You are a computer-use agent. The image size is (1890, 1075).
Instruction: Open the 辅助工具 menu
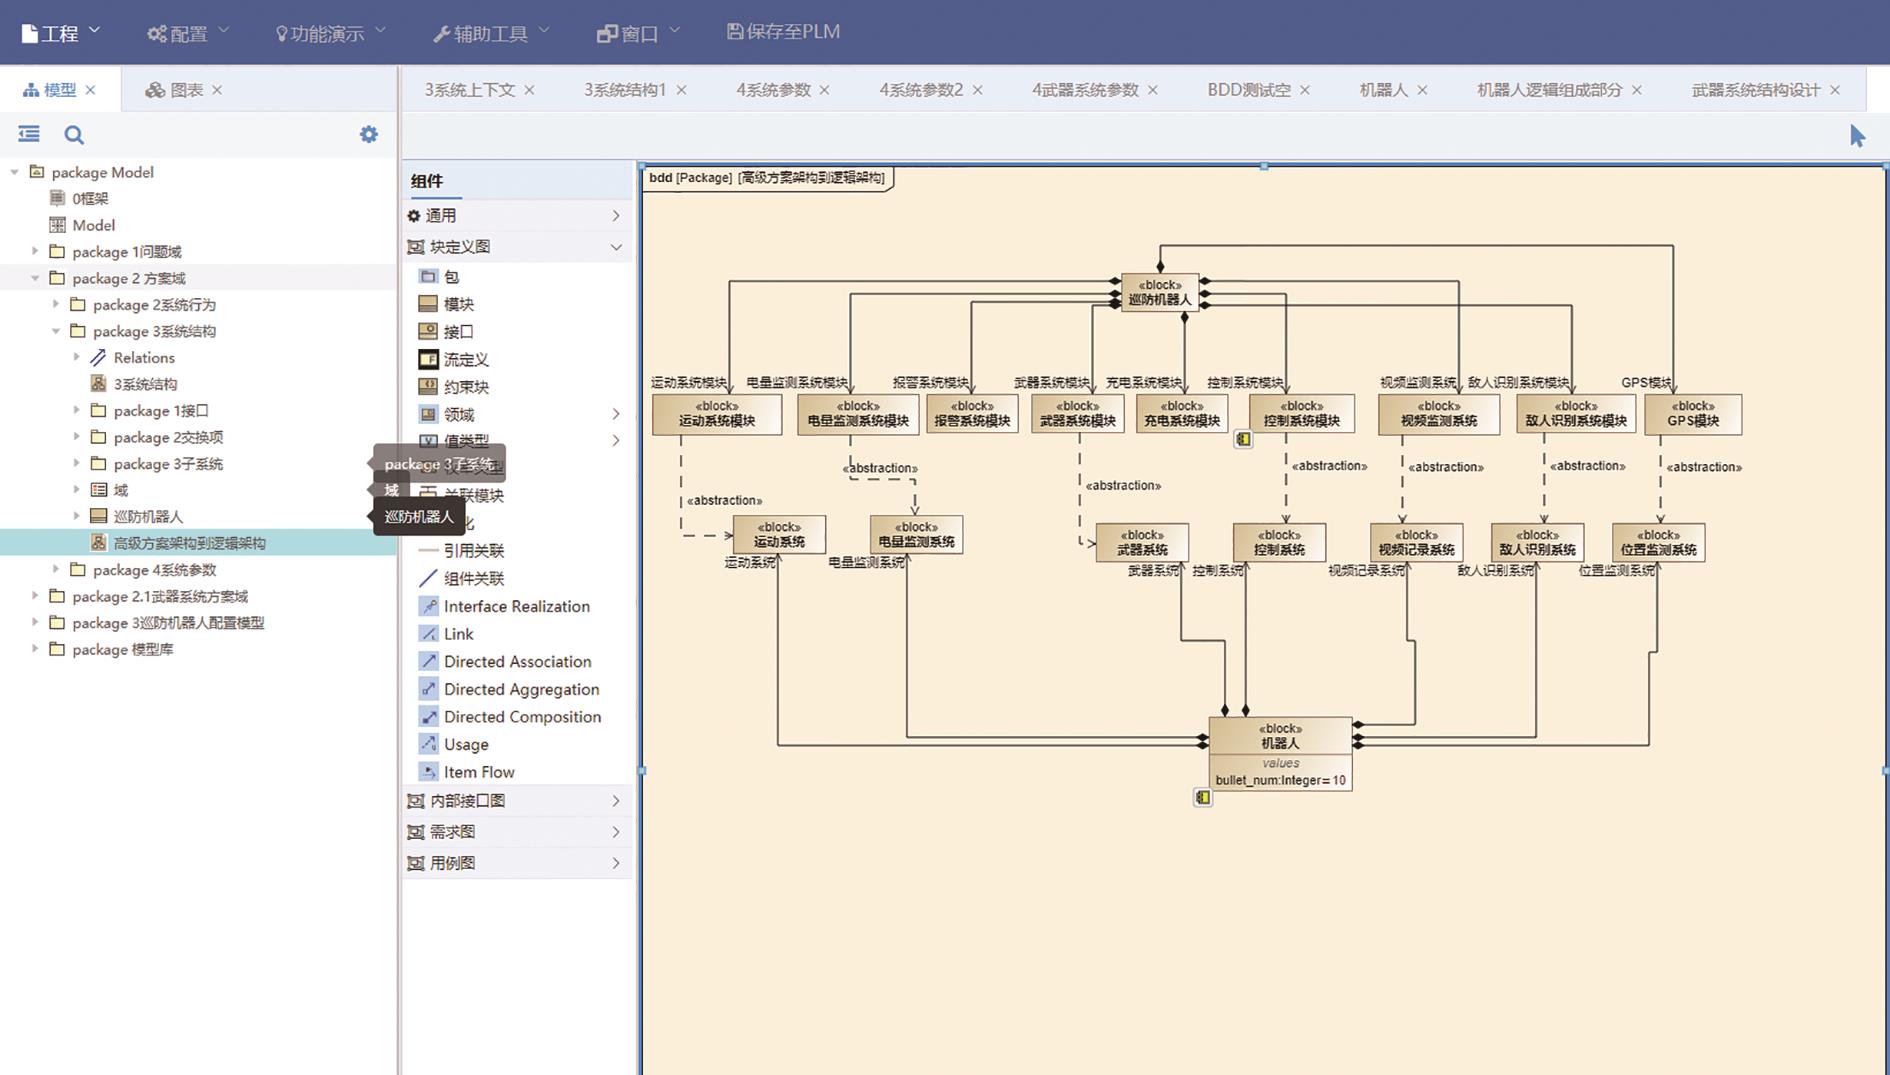491,33
